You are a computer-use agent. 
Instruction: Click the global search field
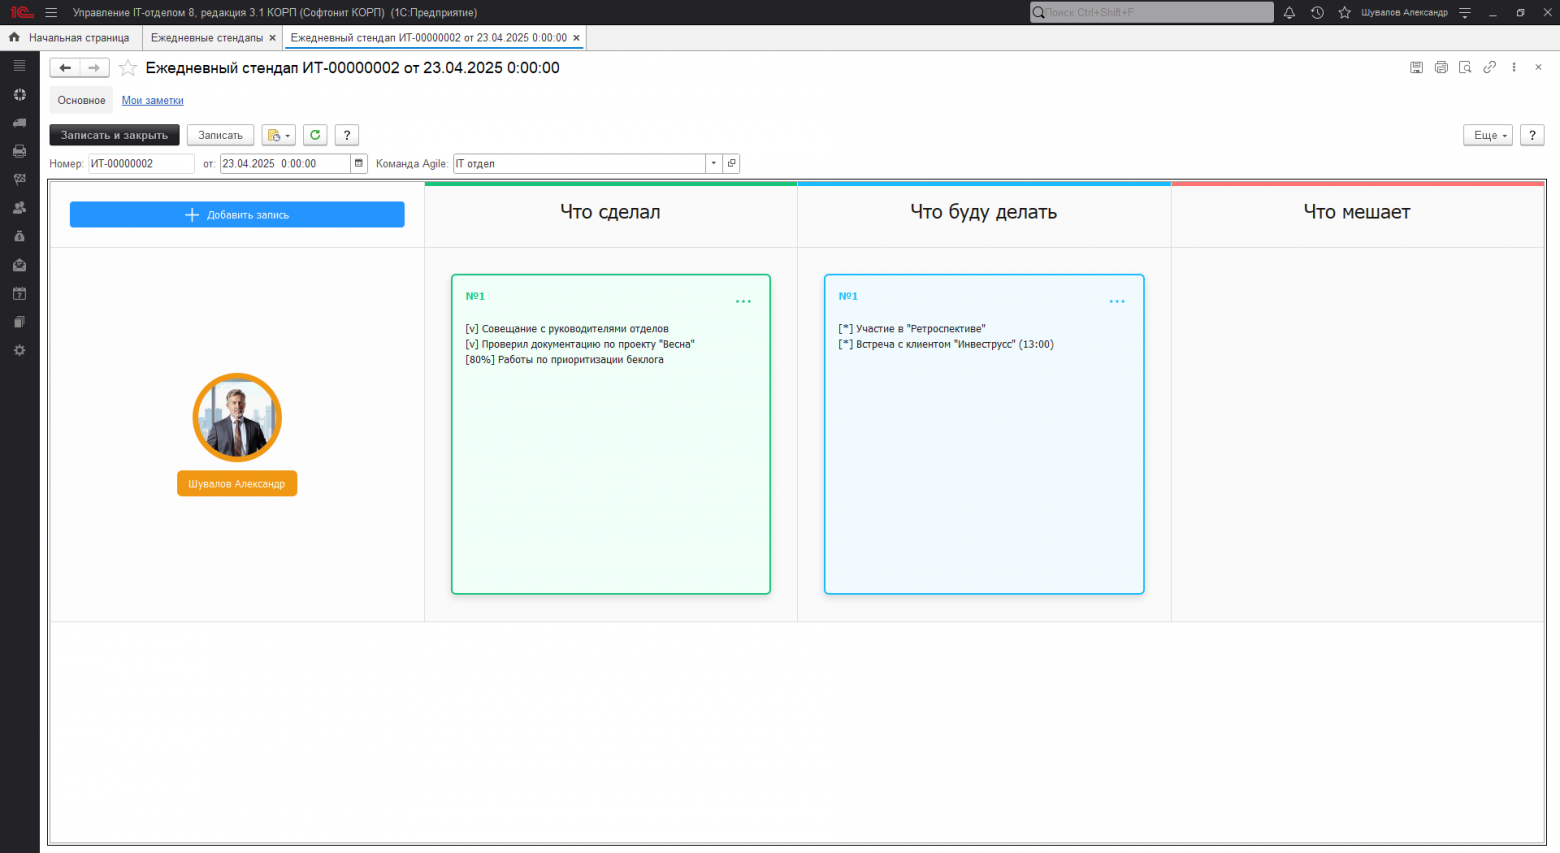1152,12
